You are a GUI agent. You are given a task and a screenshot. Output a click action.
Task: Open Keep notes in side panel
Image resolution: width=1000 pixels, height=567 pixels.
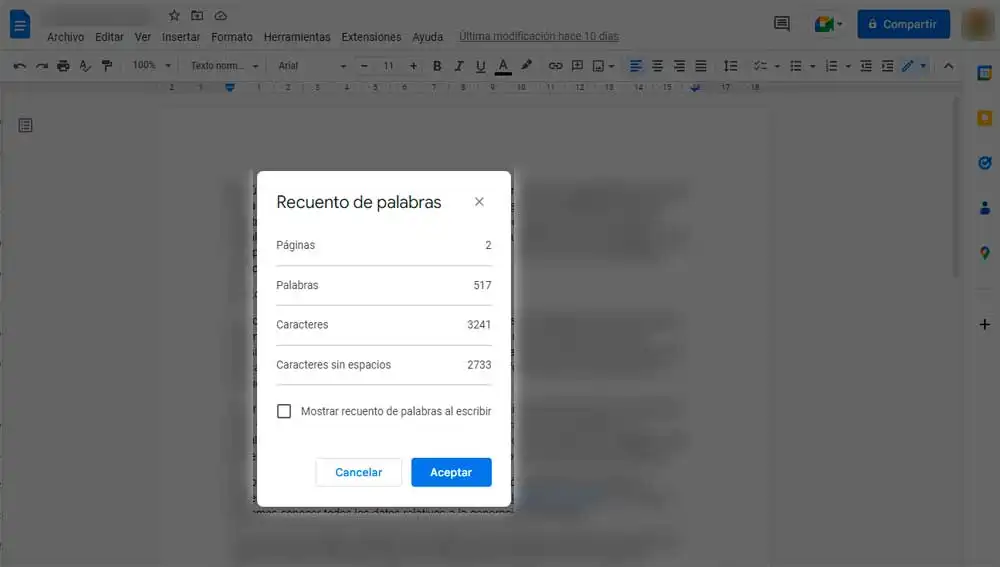click(x=984, y=118)
